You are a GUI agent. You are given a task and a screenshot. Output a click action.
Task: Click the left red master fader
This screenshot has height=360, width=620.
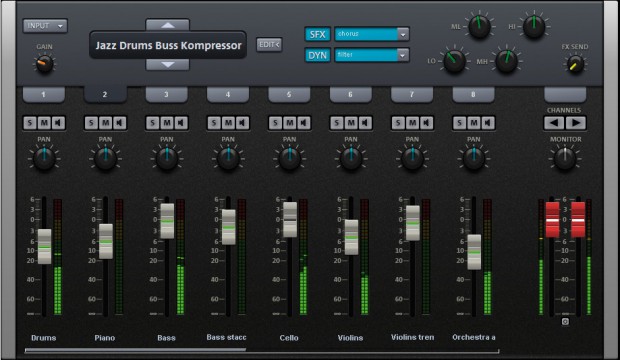(552, 220)
